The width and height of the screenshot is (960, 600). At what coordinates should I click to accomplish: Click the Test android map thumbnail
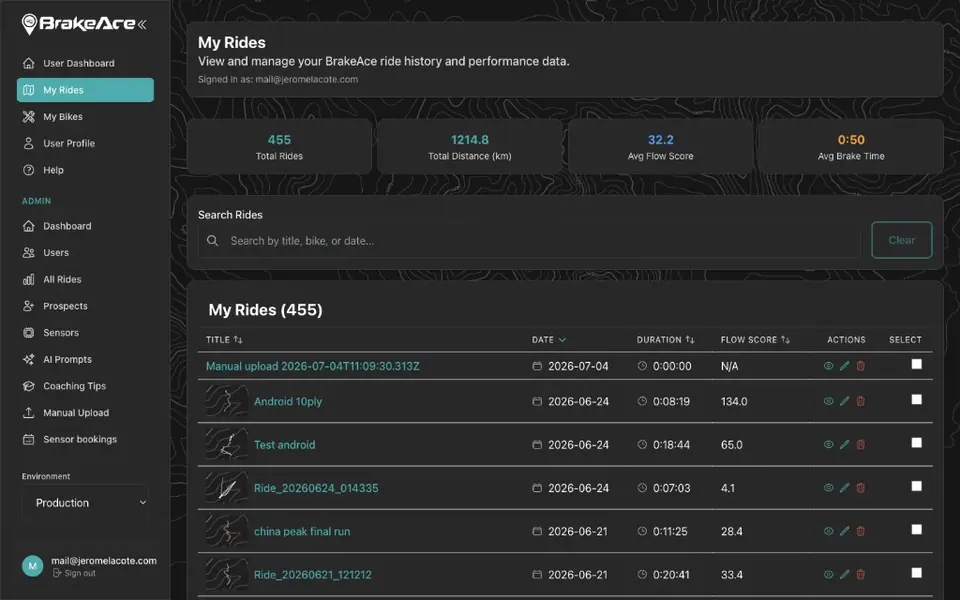coord(227,444)
